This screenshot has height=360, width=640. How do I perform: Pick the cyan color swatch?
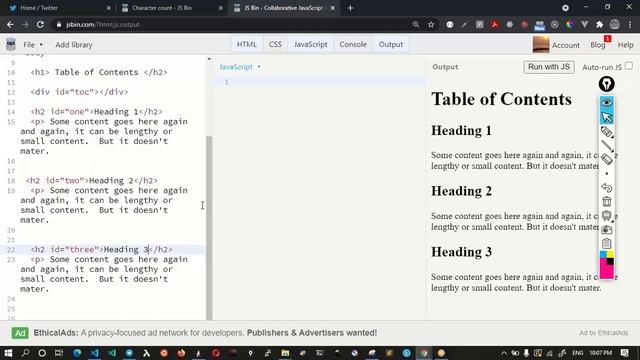click(x=603, y=255)
